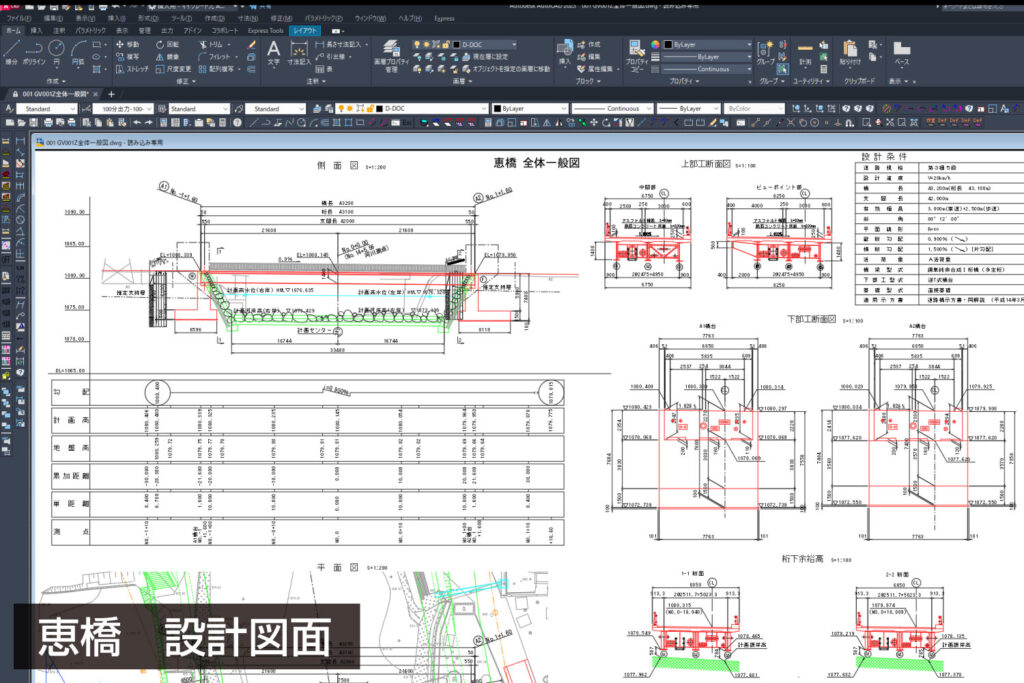Choose the 尺度変更 scale command
Screen dimensions: 1024x683
click(x=174, y=69)
